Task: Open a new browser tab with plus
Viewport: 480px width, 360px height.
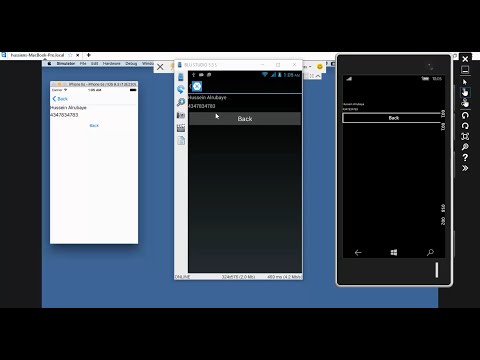Action: click(89, 55)
